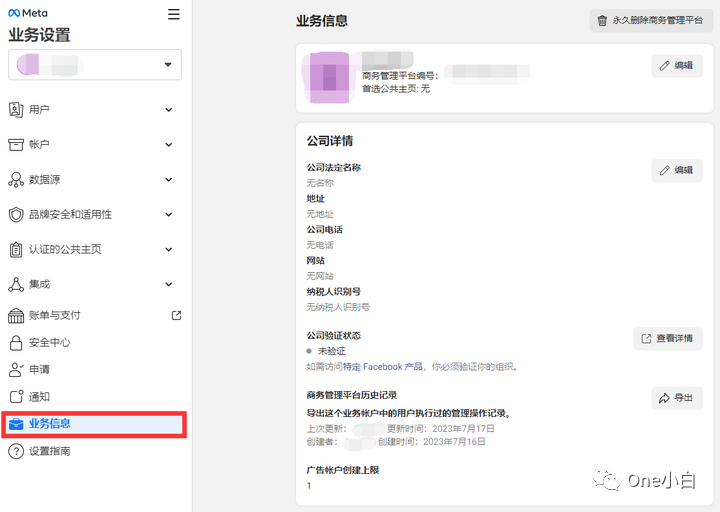Image resolution: width=720 pixels, height=512 pixels.
Task: Click 编辑 button in business profile card
Action: click(677, 66)
